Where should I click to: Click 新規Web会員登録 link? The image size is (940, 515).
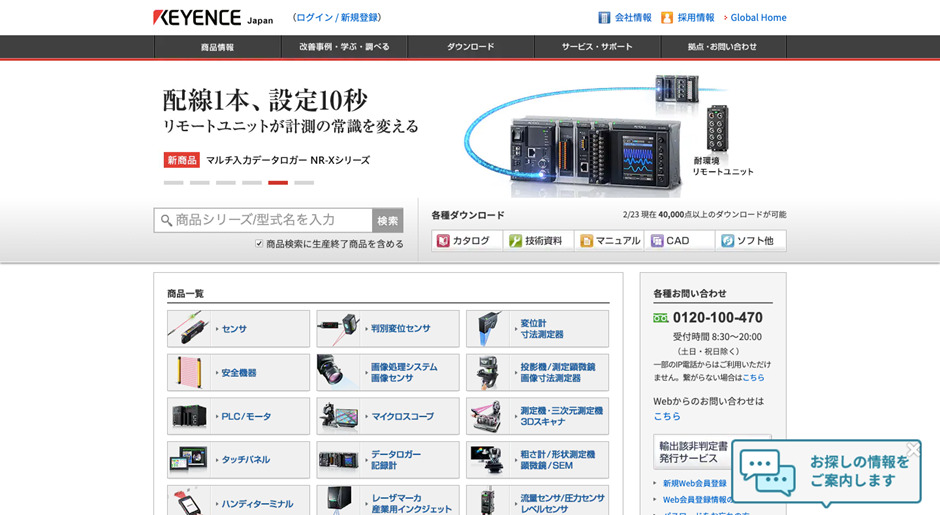[x=694, y=483]
